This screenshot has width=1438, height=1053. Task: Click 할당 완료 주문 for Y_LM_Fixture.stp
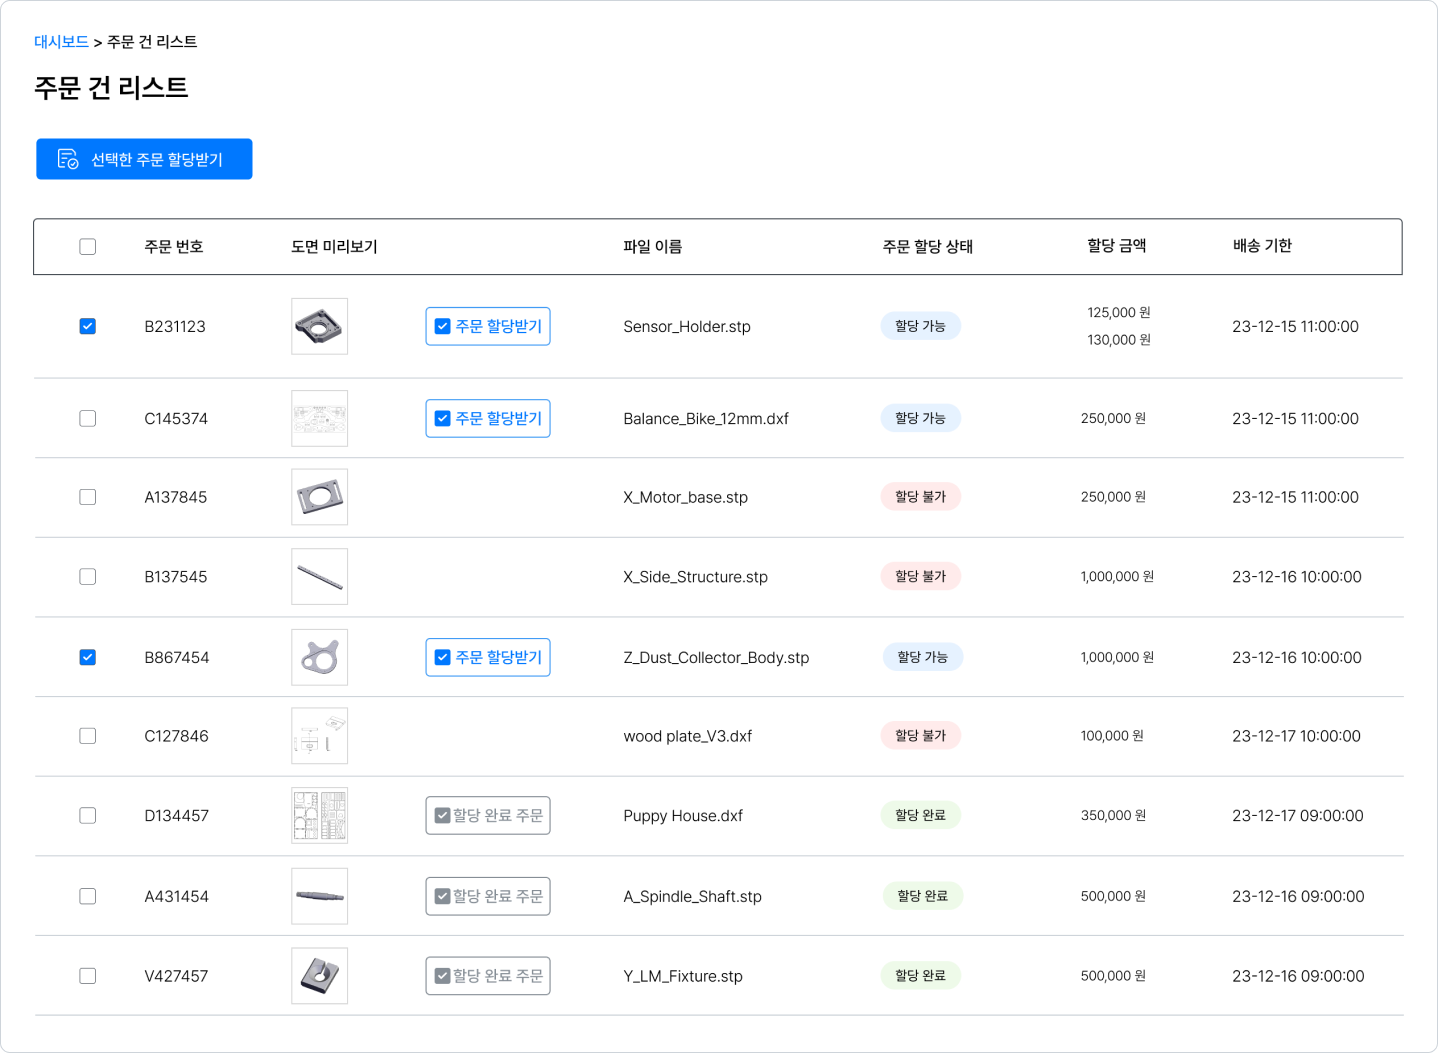pos(488,976)
